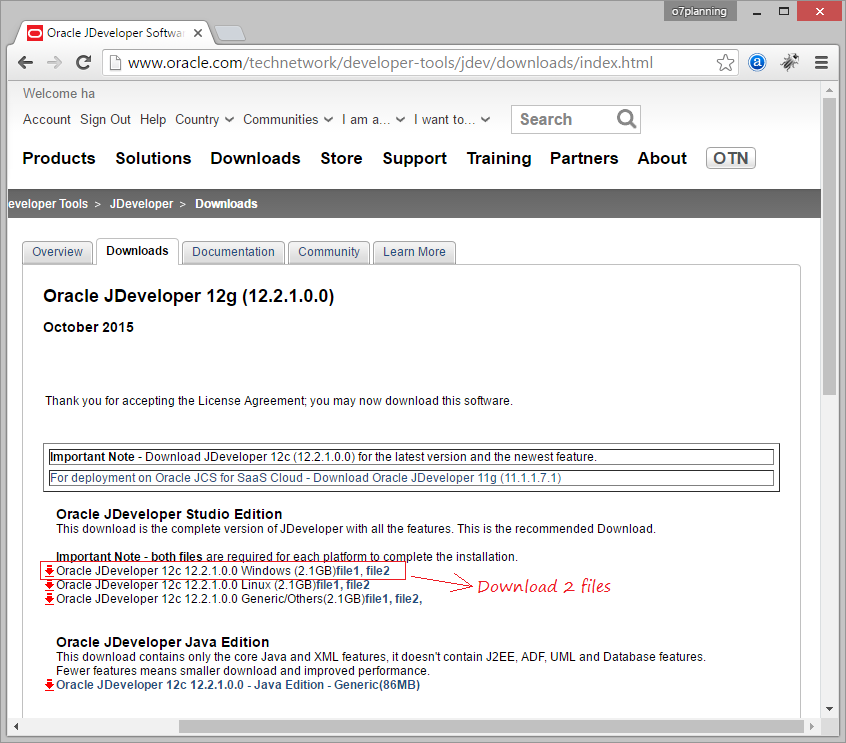Screen dimensions: 846x743
Task: Click the o7planning profile label
Action: tap(699, 11)
